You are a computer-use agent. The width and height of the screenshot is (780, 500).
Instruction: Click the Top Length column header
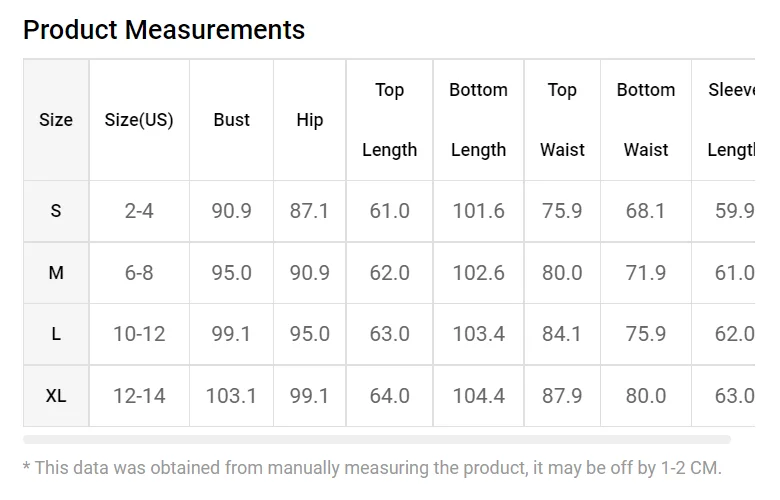coord(389,120)
